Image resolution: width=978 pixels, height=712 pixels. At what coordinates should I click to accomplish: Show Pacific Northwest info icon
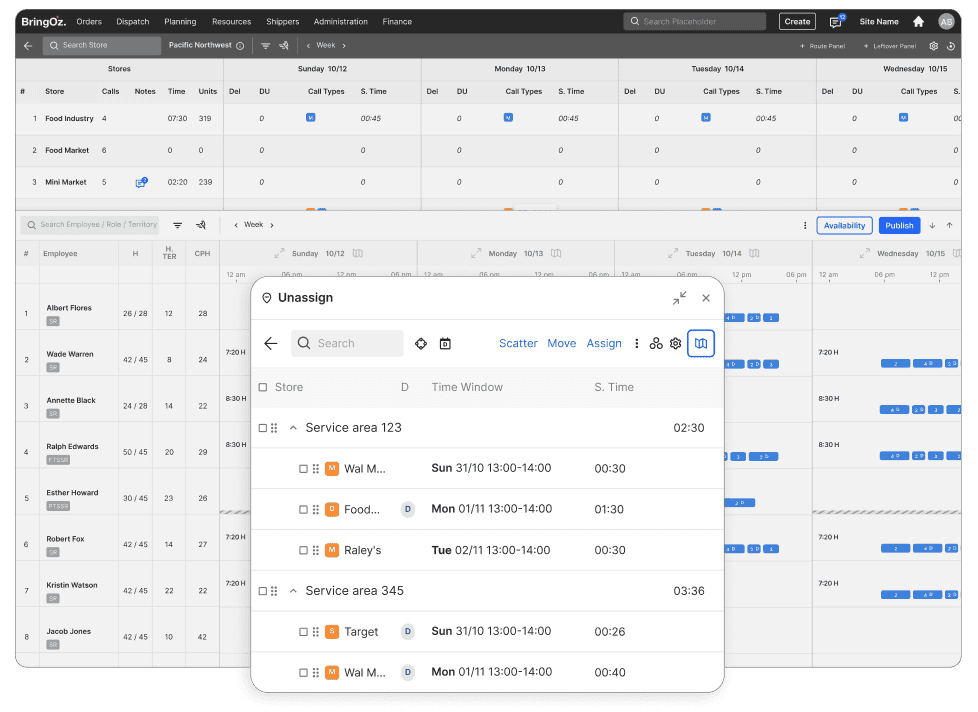point(240,46)
